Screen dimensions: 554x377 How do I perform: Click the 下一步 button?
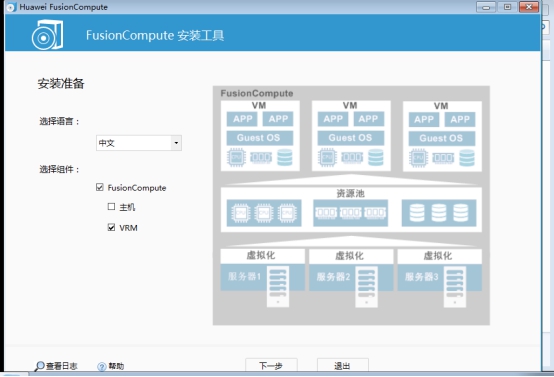(x=271, y=365)
